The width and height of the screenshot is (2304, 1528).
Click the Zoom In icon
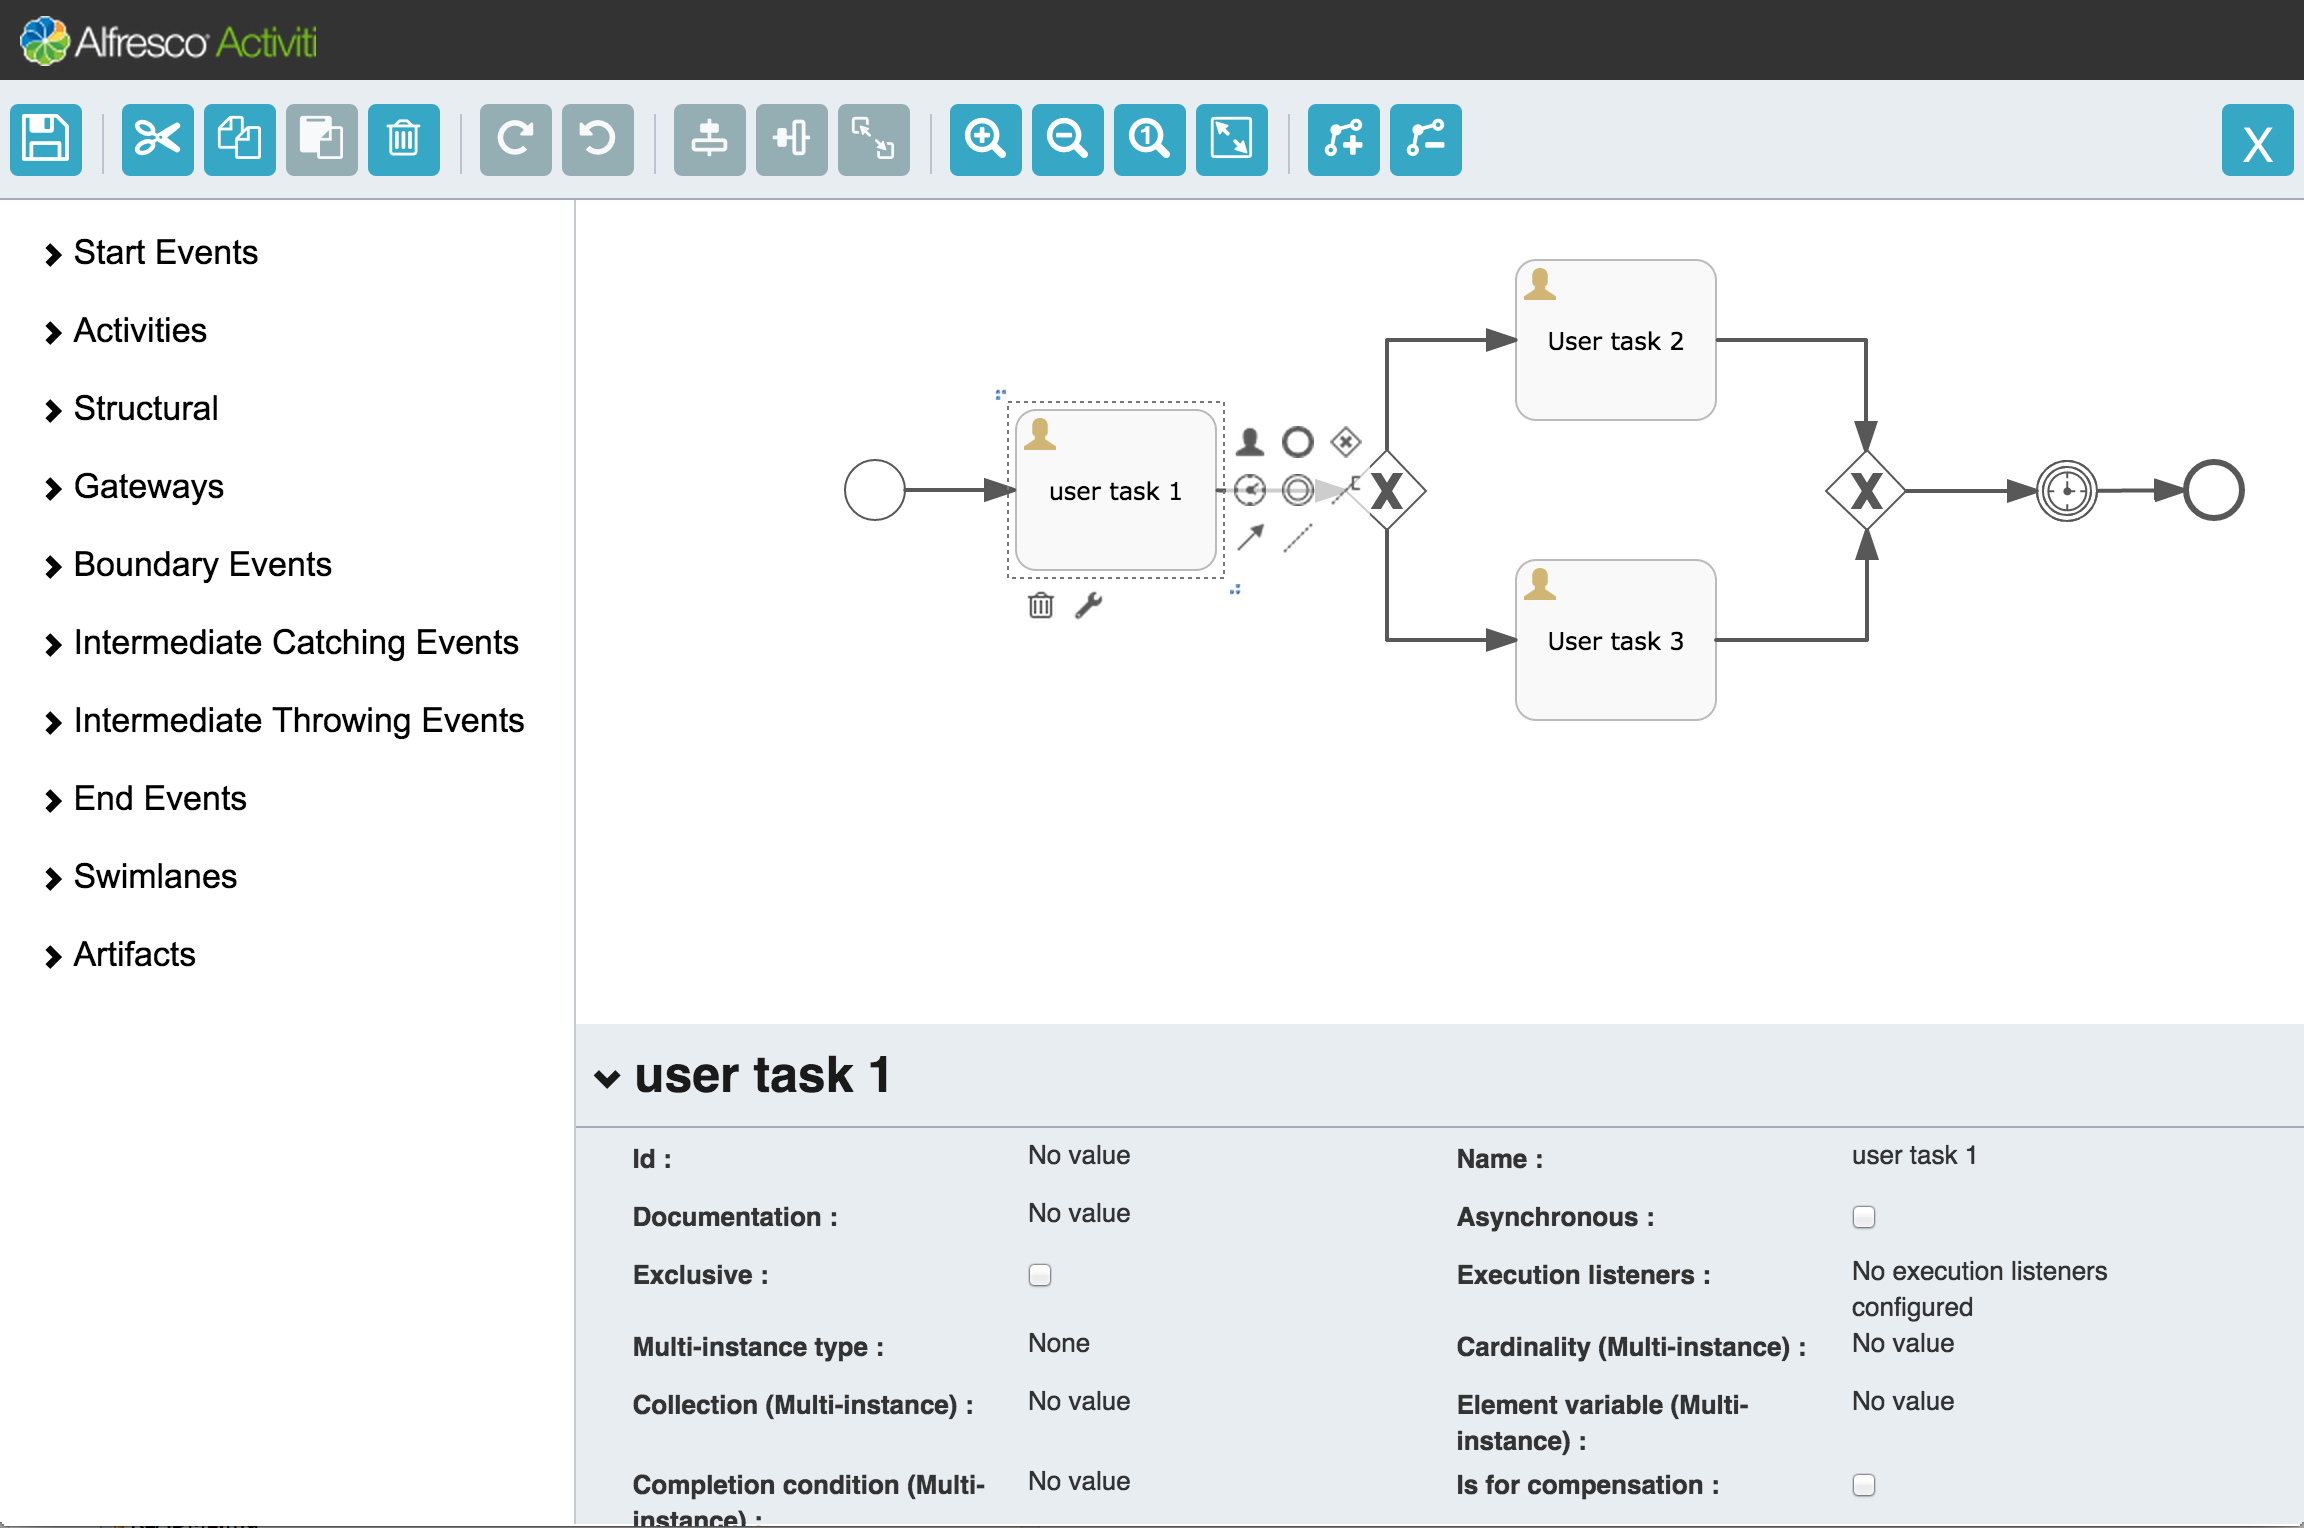pyautogui.click(x=986, y=140)
